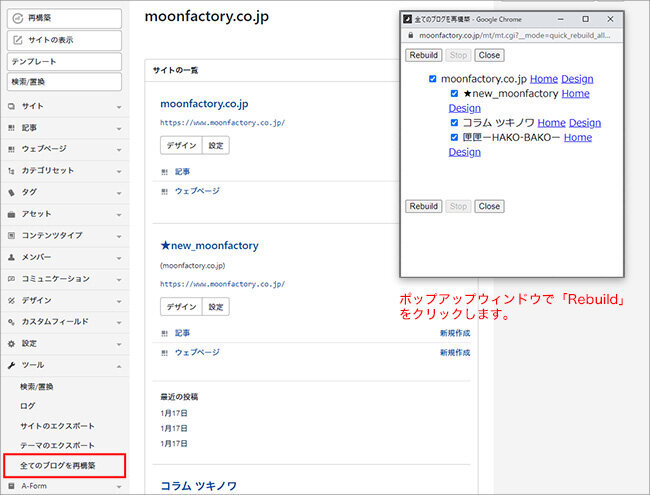Expand the タグ sidebar menu arrow

point(119,193)
